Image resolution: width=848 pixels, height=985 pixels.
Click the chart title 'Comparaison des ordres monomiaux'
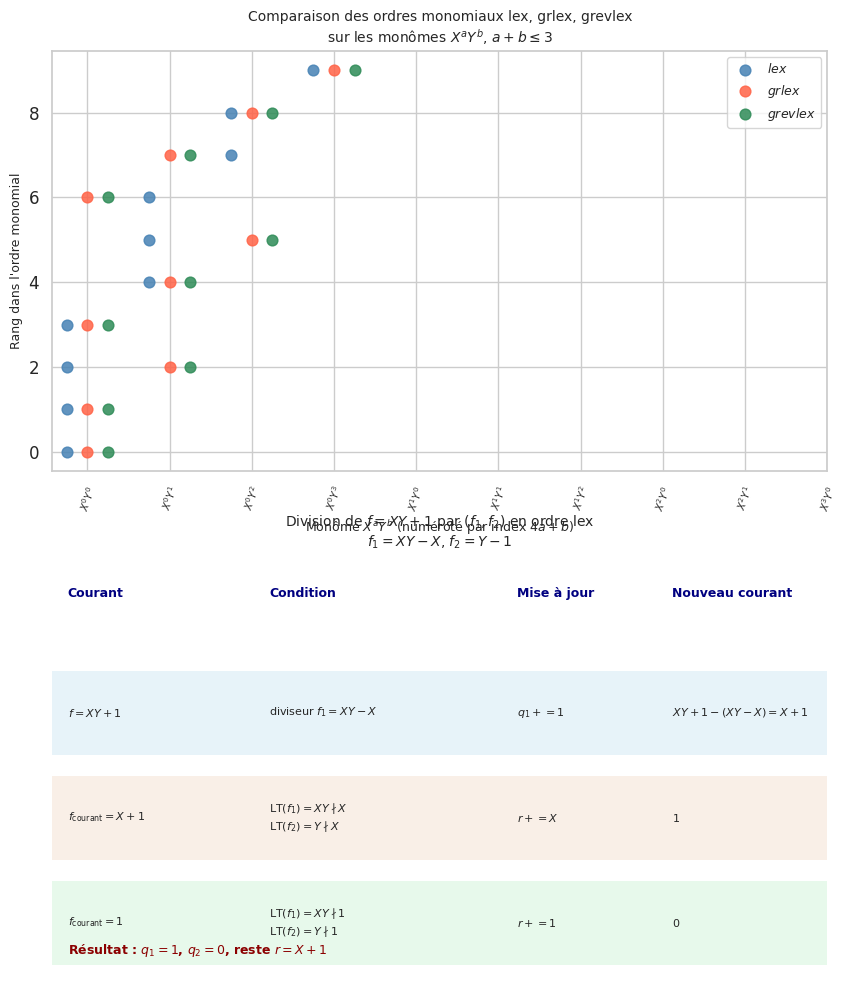(x=439, y=17)
